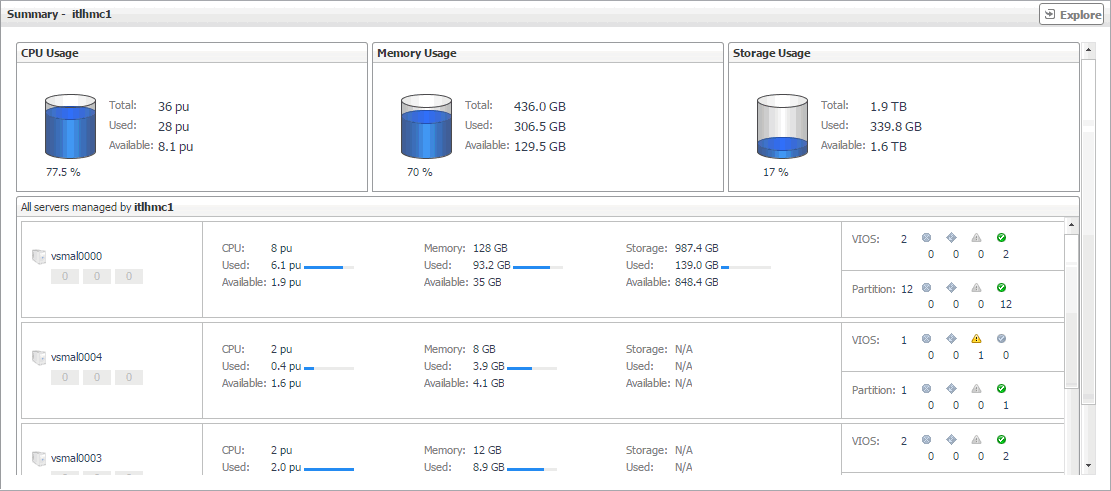Image resolution: width=1111 pixels, height=491 pixels.
Task: Click the first alarm count box under vsmal0000
Action: 65,276
